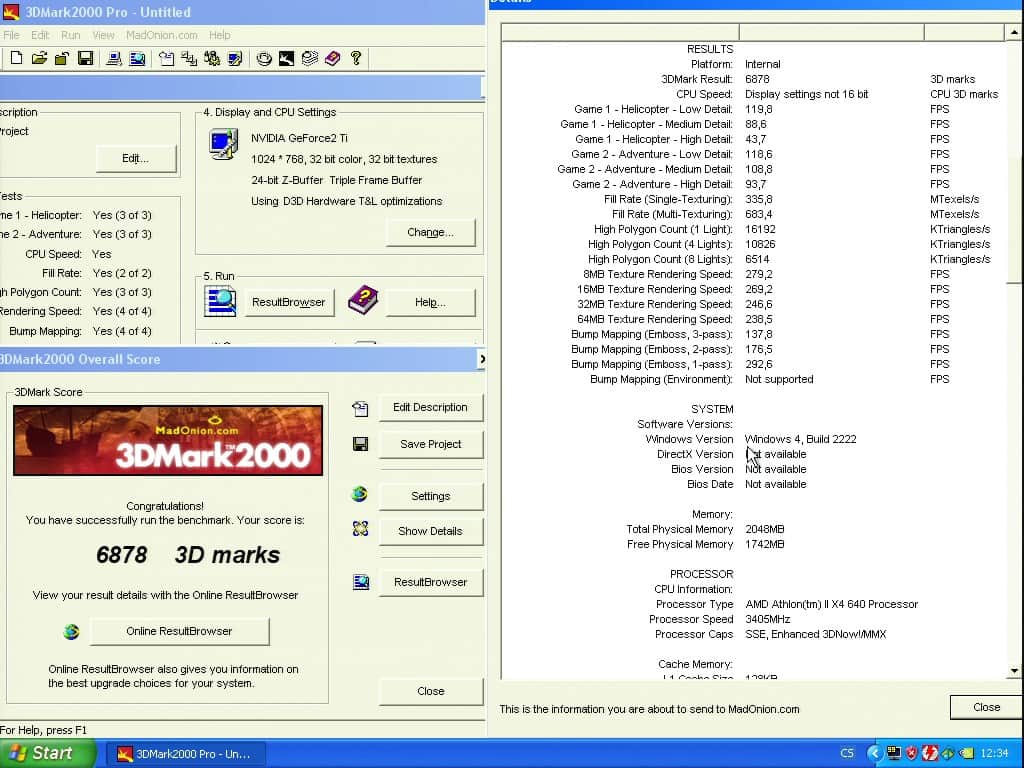
Task: Click the notepad icon beside Edit Description
Action: tap(360, 409)
